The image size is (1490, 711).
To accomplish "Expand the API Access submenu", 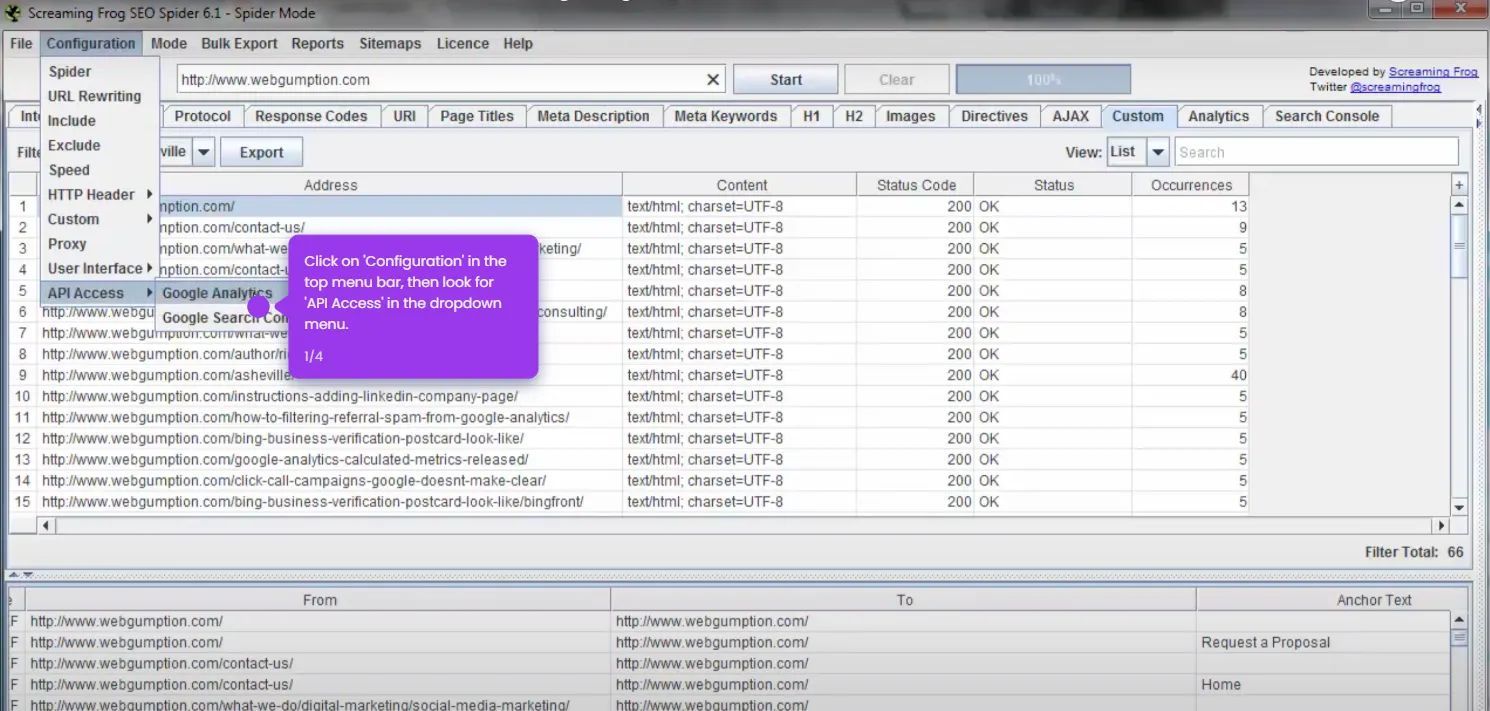I will point(99,293).
